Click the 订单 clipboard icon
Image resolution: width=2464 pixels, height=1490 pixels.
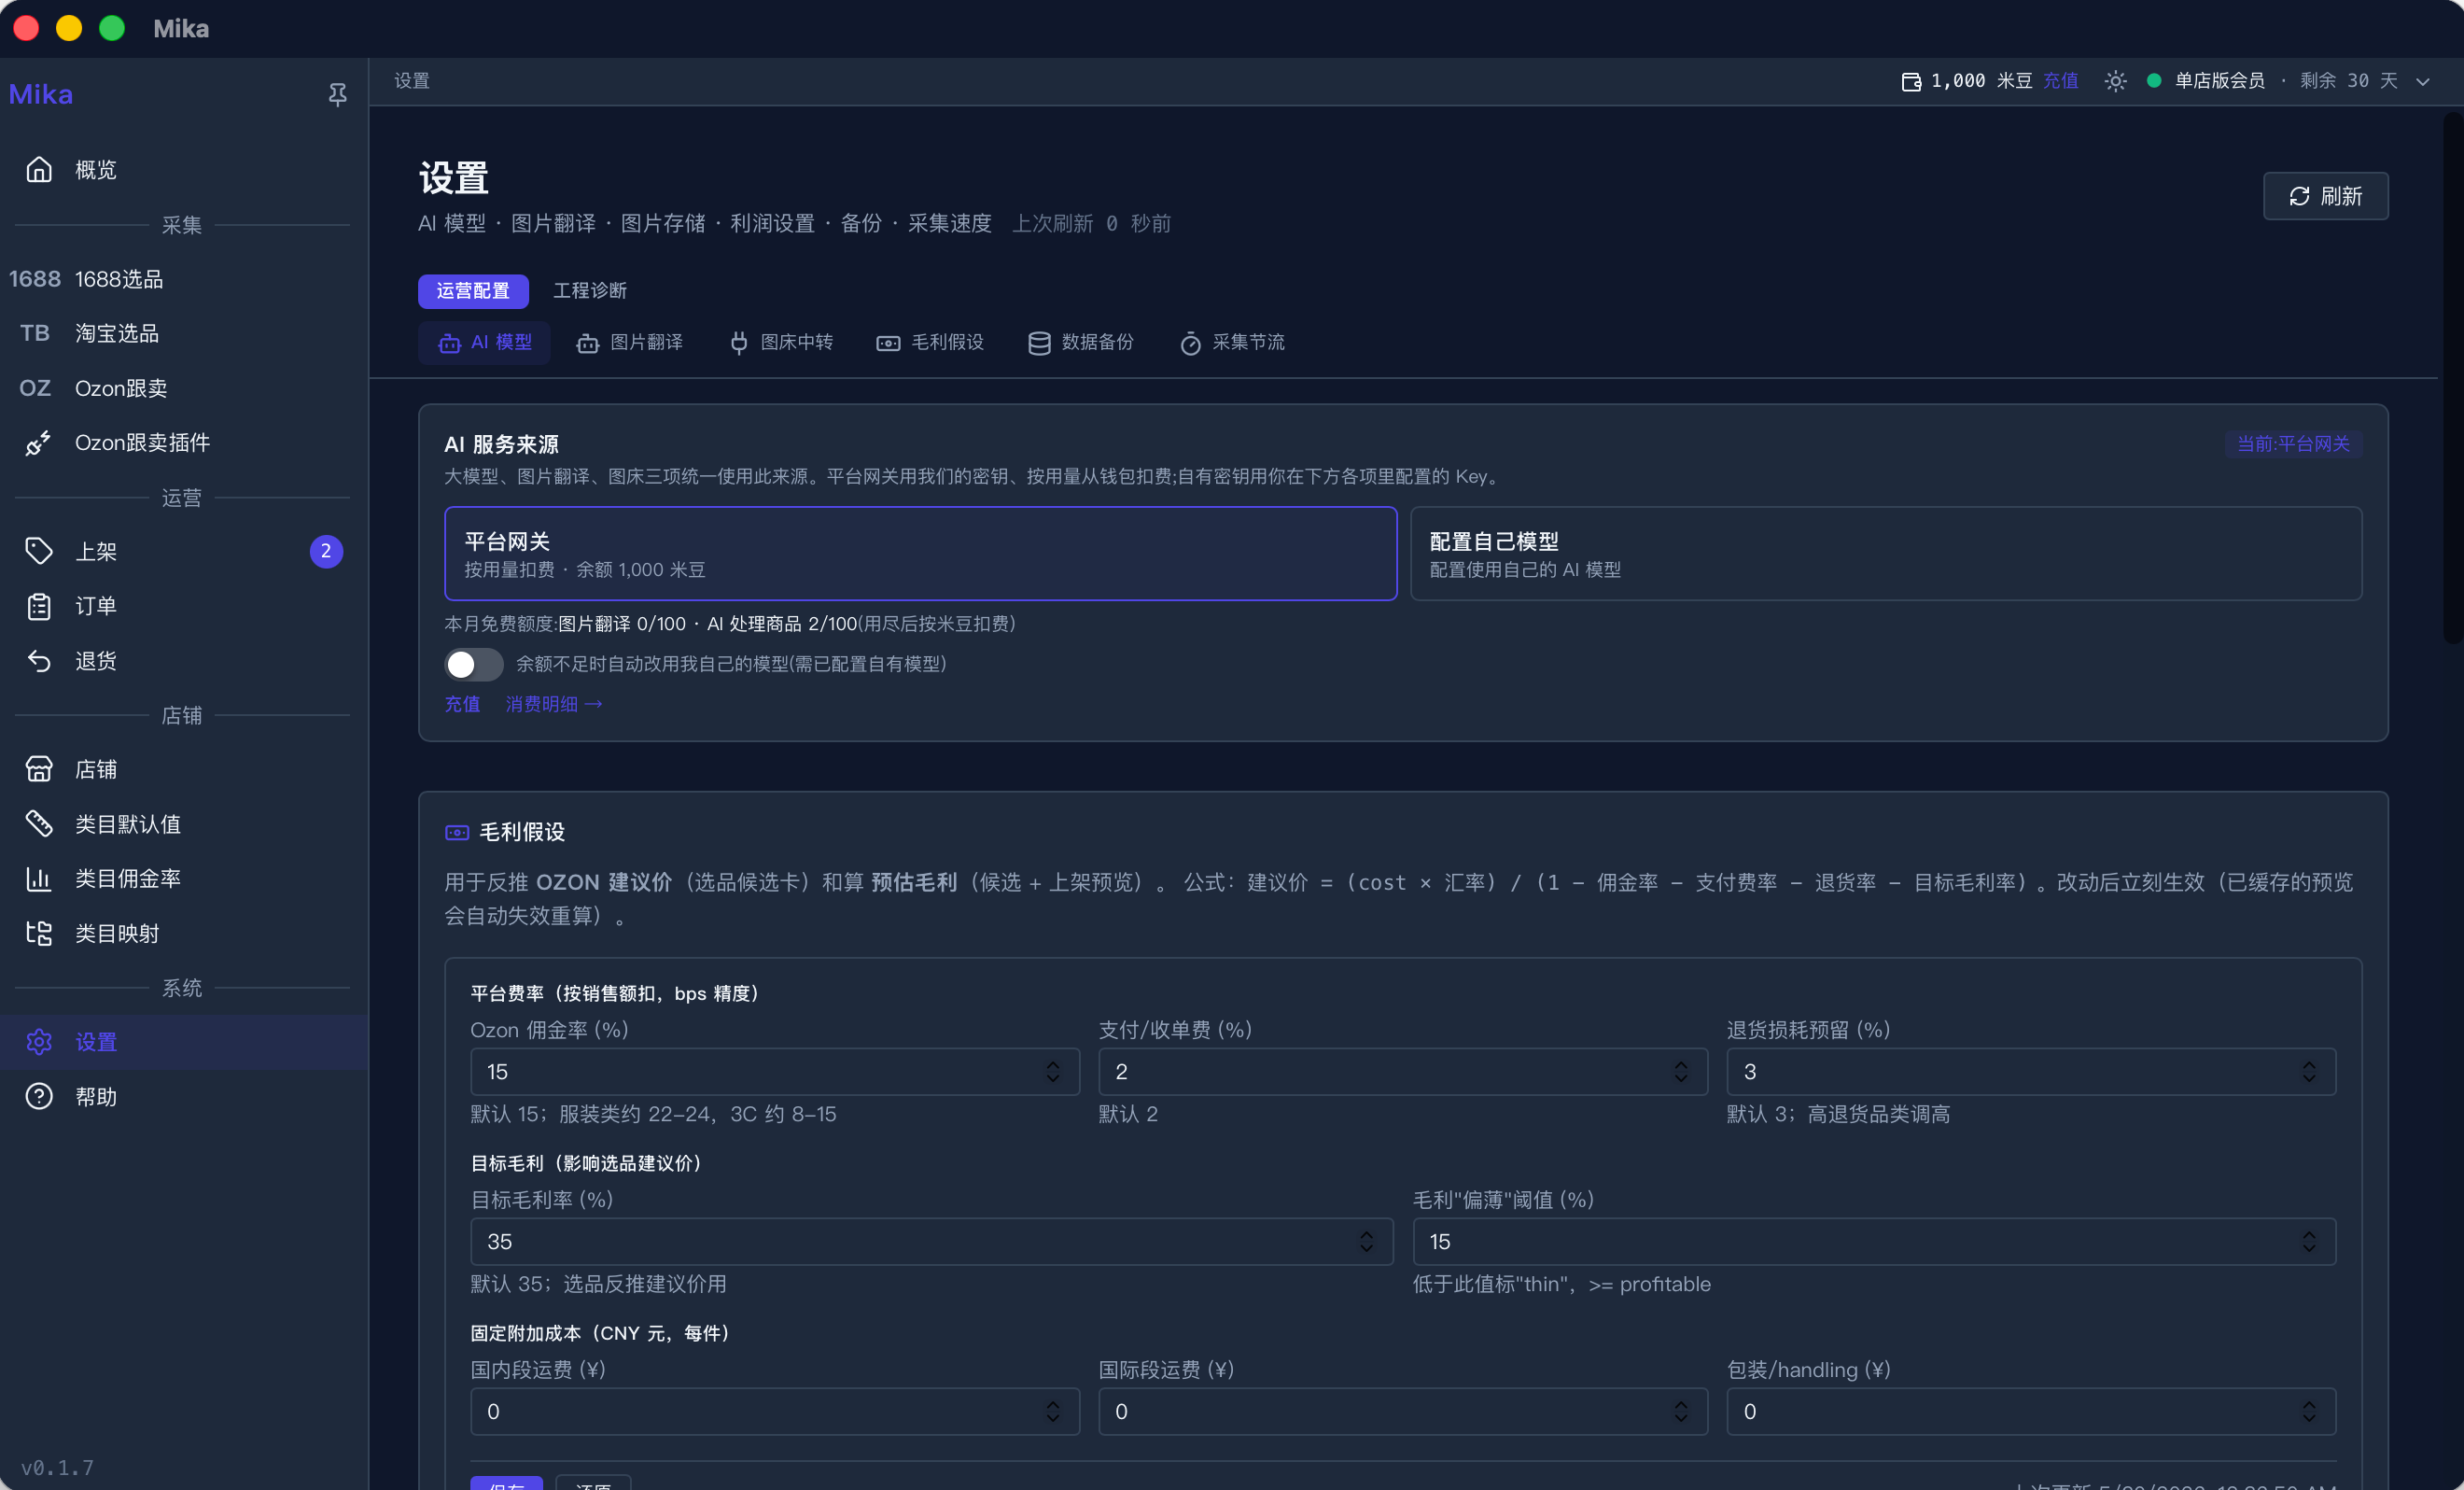39,606
